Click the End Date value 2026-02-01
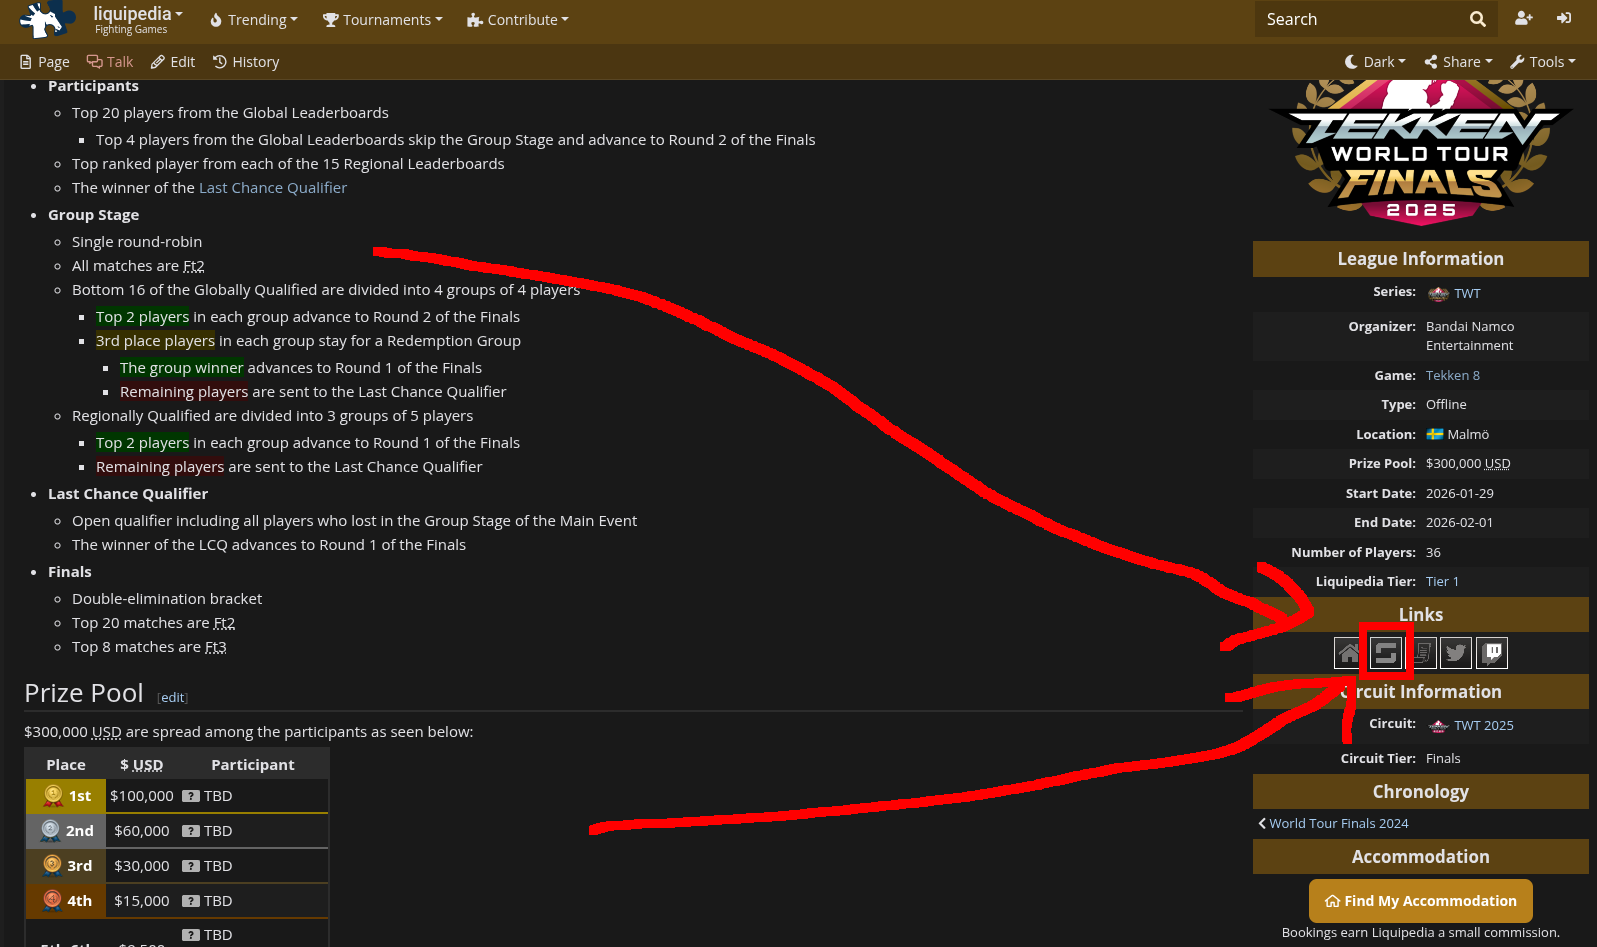This screenshot has width=1597, height=947. pos(1460,522)
